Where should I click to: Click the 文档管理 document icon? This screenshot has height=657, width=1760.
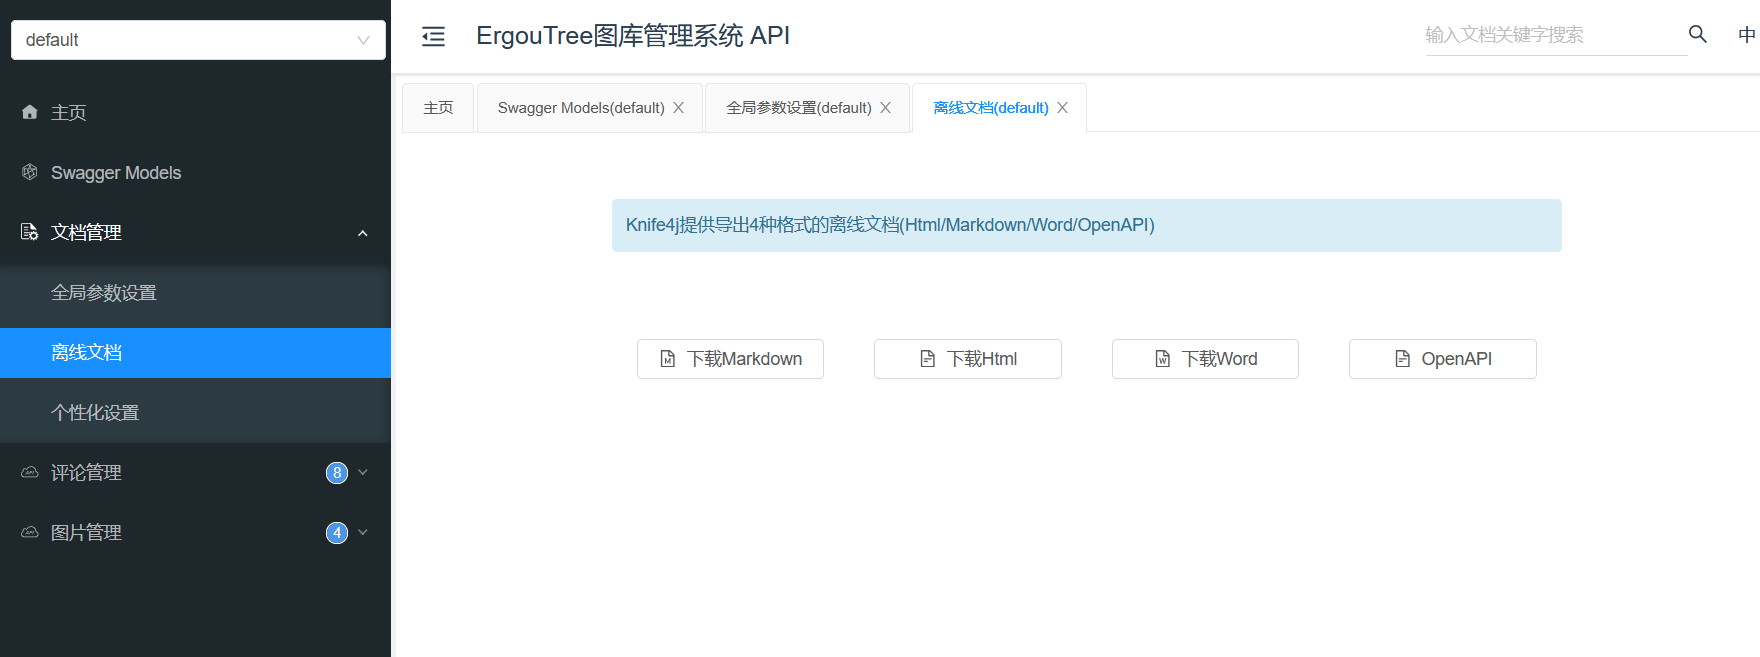click(30, 232)
